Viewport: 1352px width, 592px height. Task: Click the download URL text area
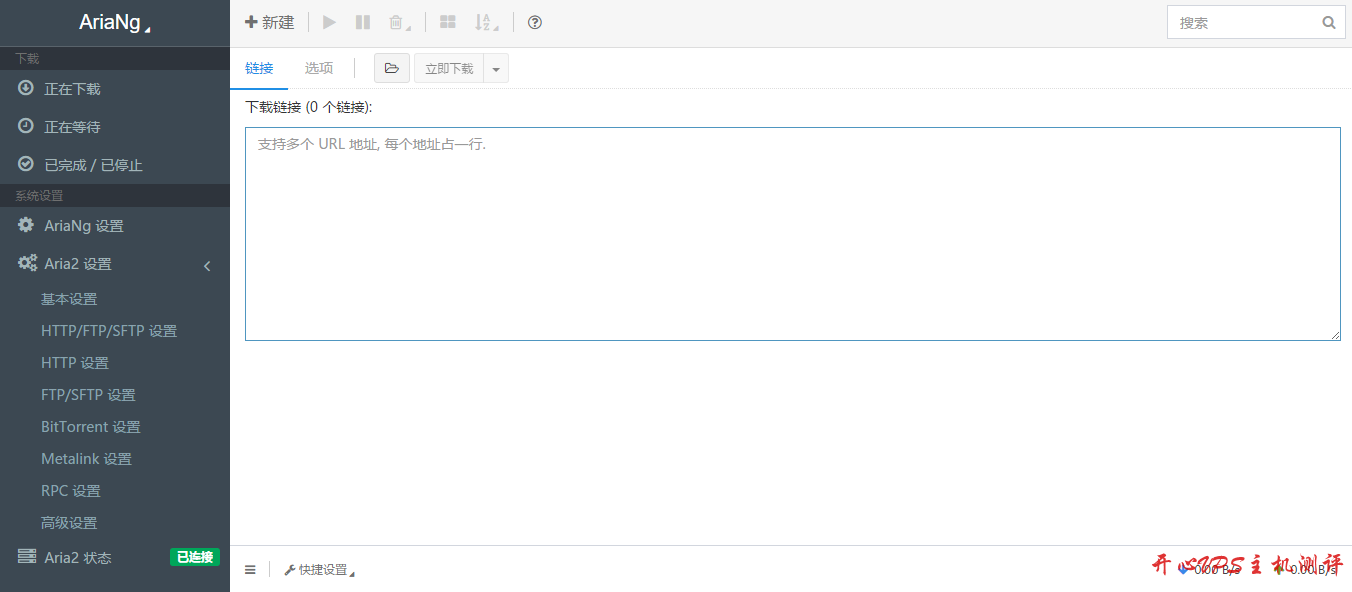[792, 234]
